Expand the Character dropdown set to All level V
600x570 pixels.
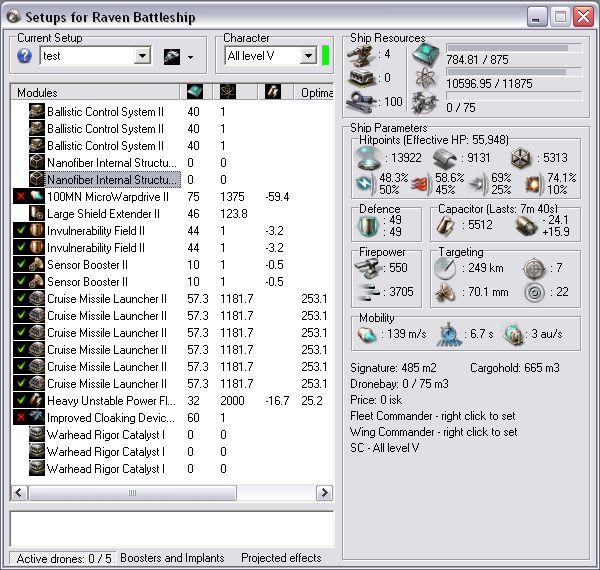(x=307, y=56)
